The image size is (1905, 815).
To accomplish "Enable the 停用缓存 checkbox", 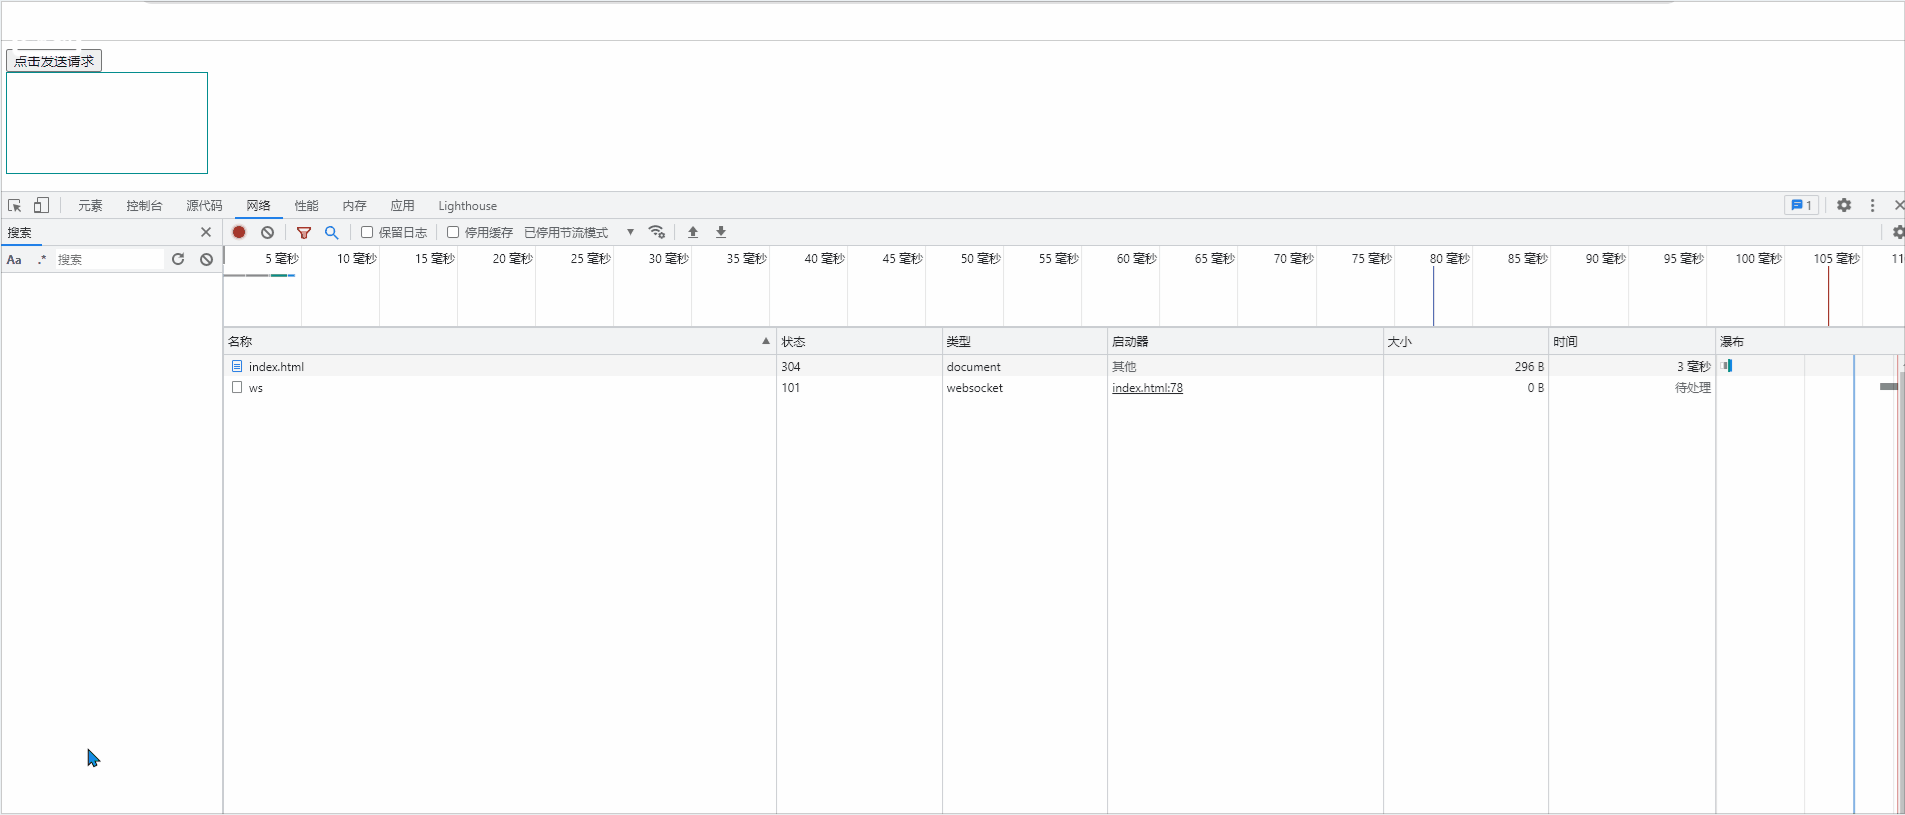I will (x=453, y=232).
